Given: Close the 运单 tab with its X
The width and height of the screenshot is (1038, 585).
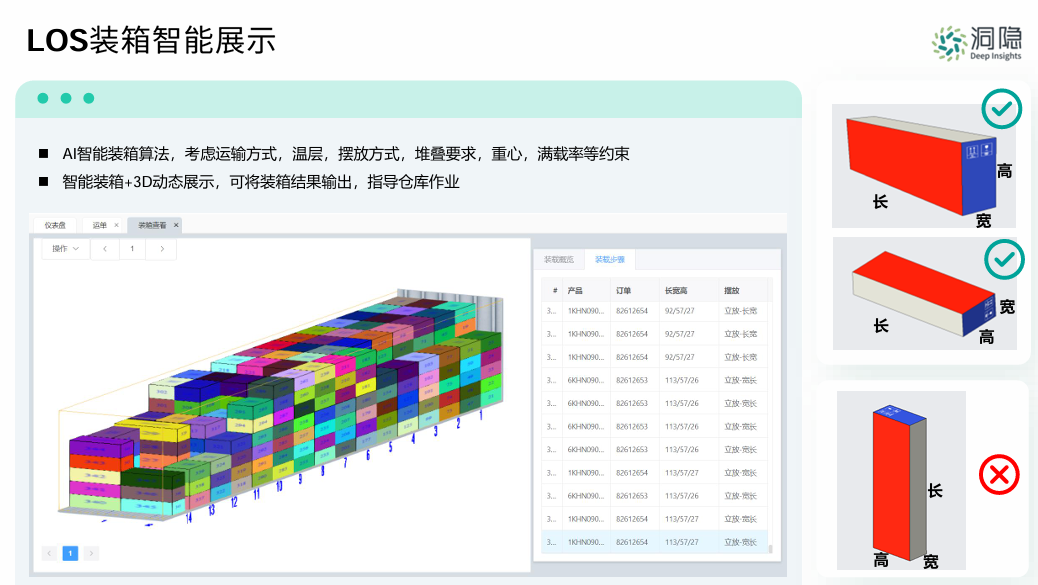Looking at the screenshot, I should pos(116,225).
